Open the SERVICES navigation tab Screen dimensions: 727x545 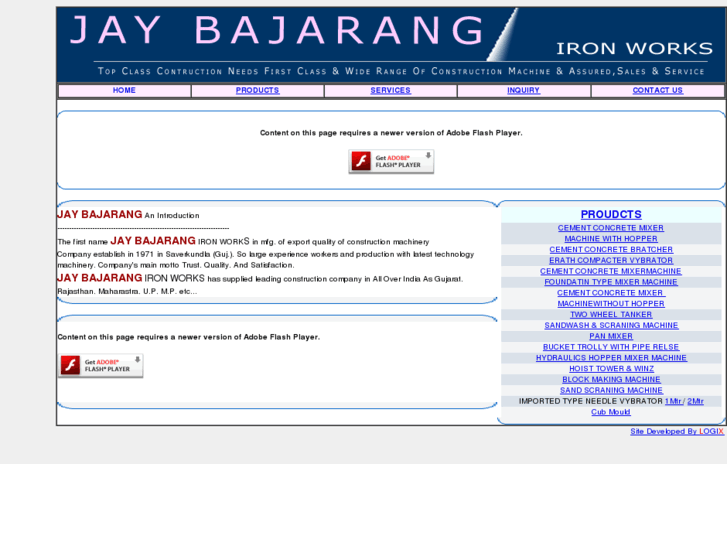pos(390,90)
